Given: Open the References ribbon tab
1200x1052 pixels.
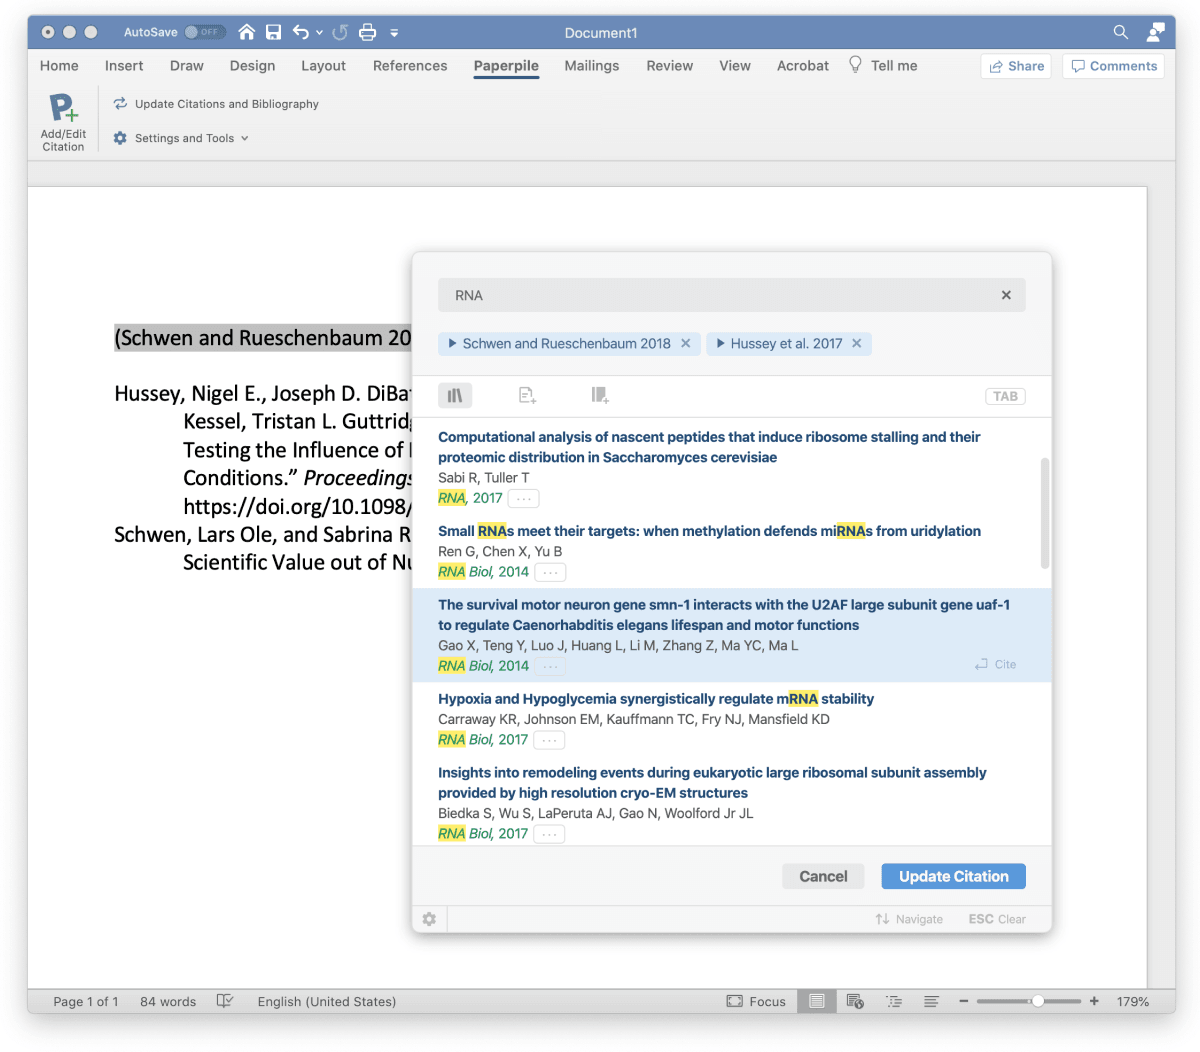Looking at the screenshot, I should [410, 66].
